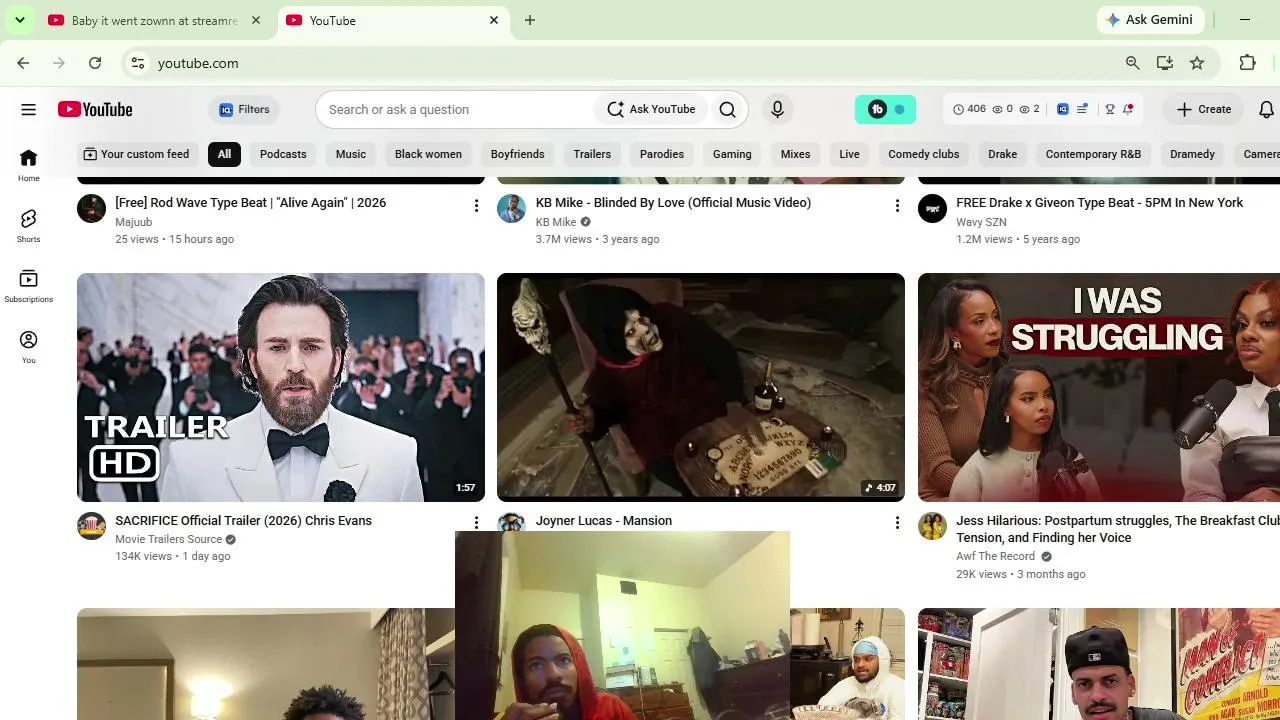1280x720 pixels.
Task: Go back in browser history
Action: [x=23, y=63]
